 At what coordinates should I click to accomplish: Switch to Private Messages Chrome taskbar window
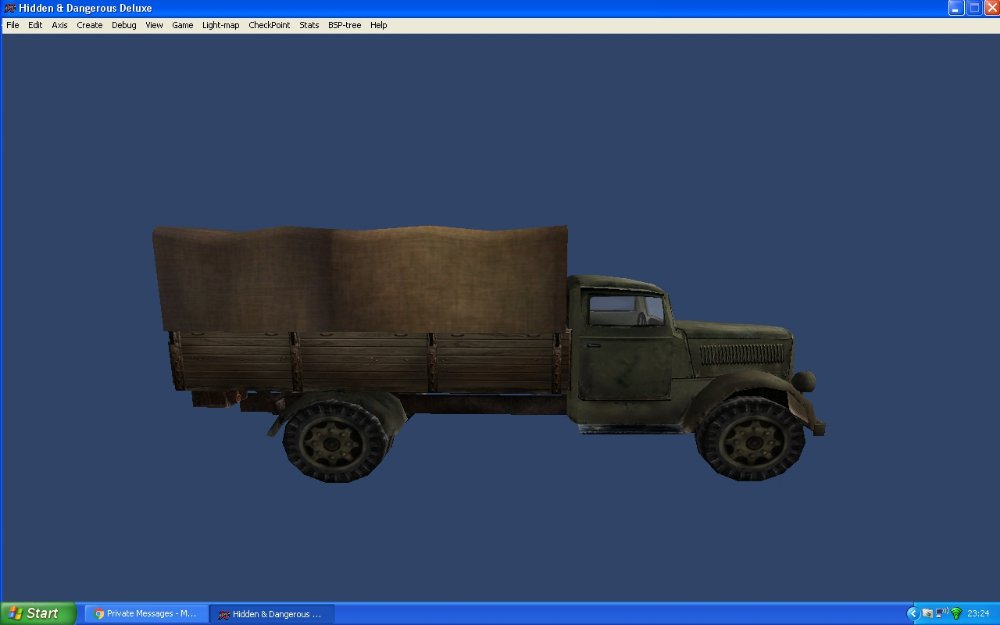[x=147, y=614]
